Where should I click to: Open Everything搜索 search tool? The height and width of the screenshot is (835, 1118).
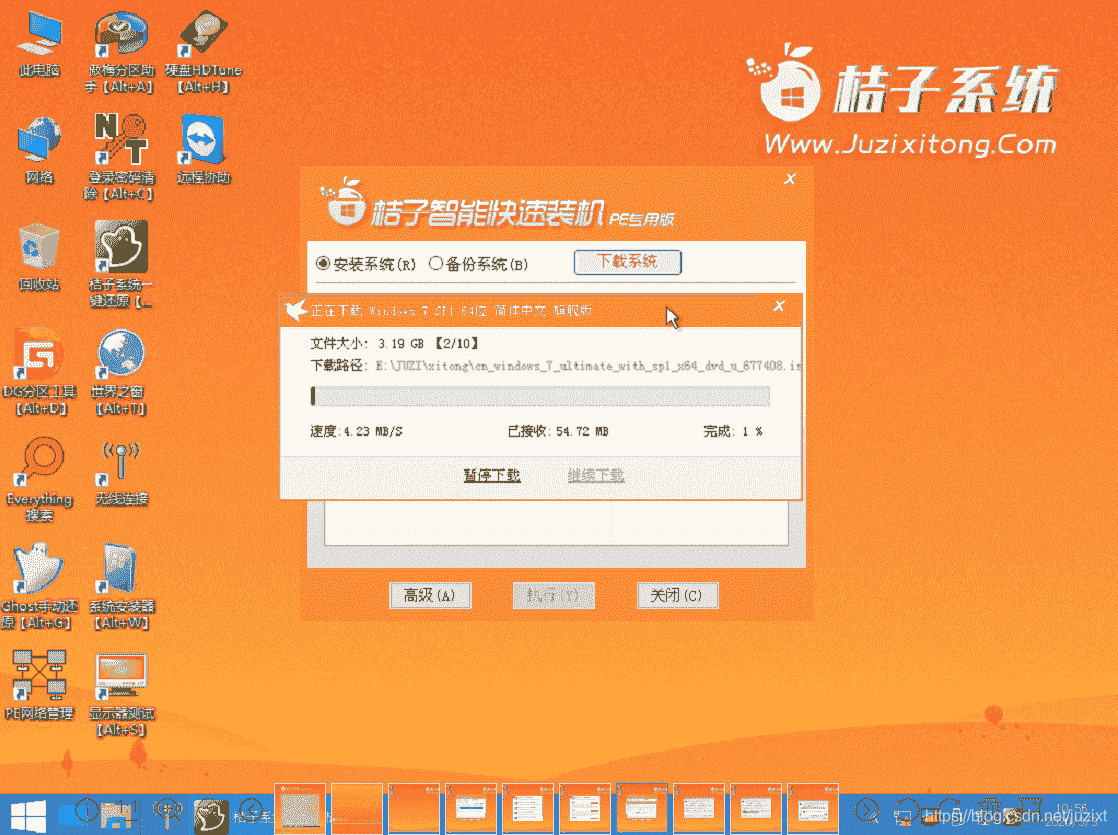[39, 479]
